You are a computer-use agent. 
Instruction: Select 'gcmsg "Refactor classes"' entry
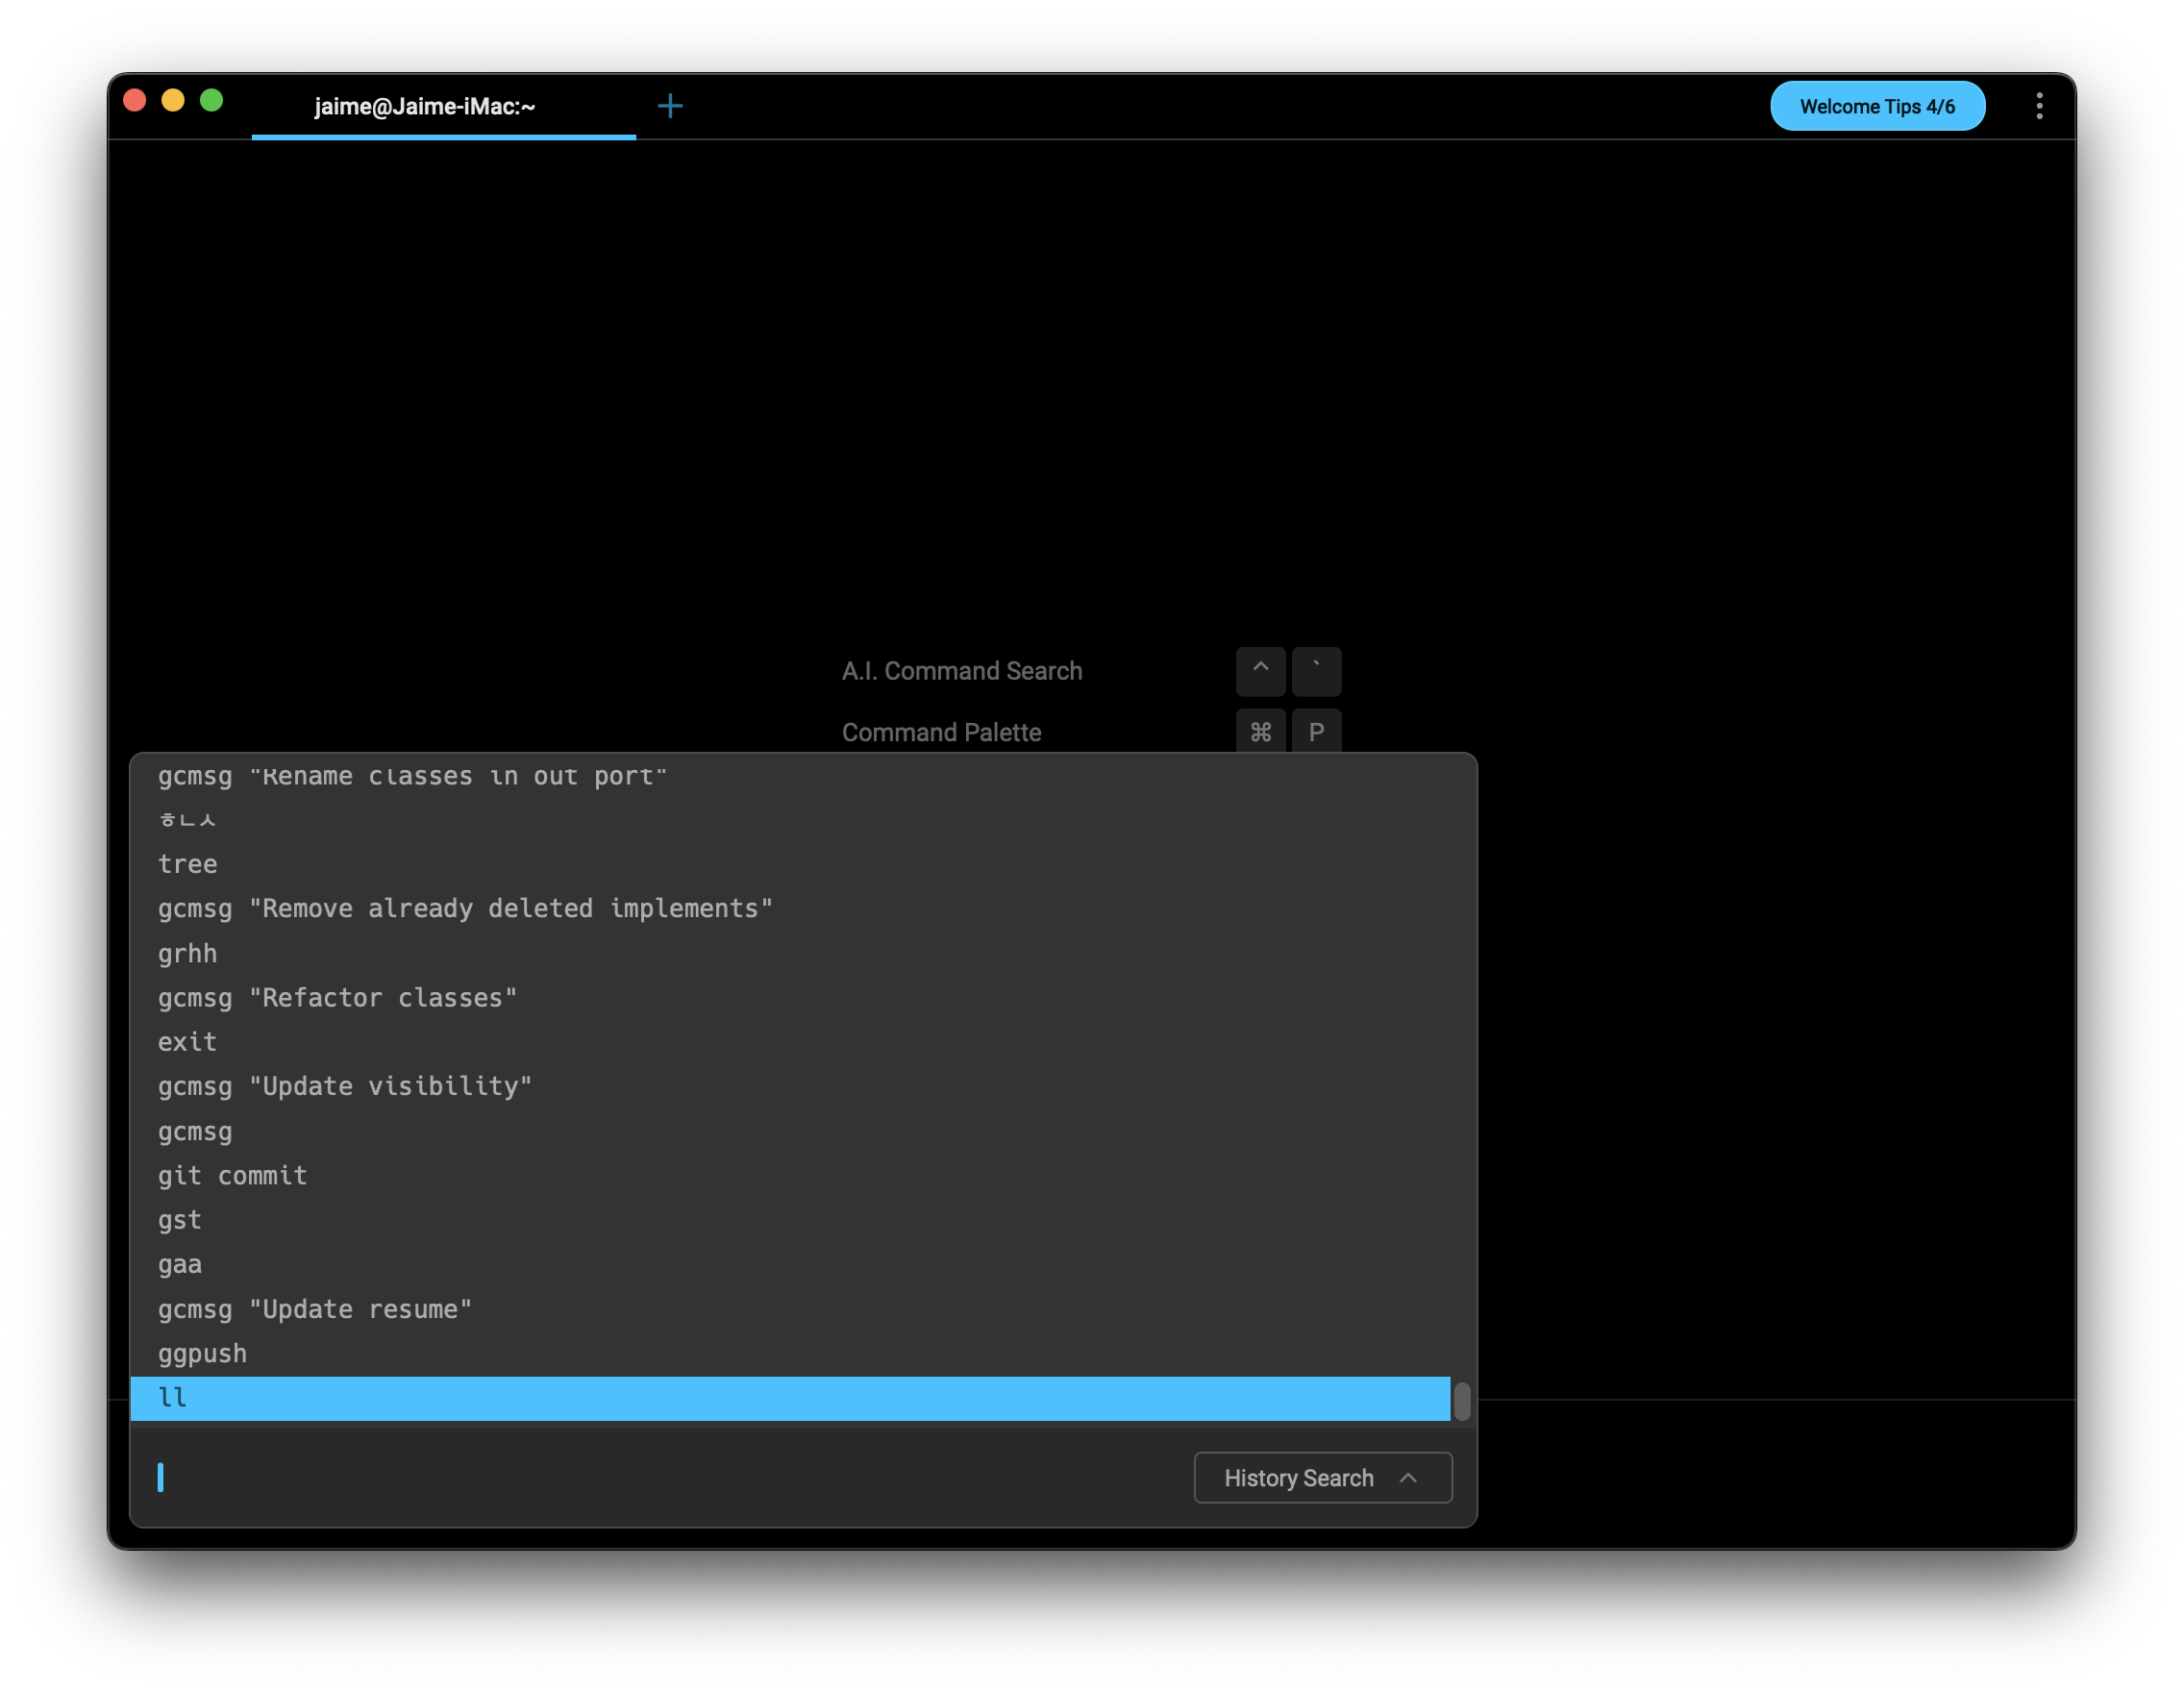pyautogui.click(x=337, y=997)
